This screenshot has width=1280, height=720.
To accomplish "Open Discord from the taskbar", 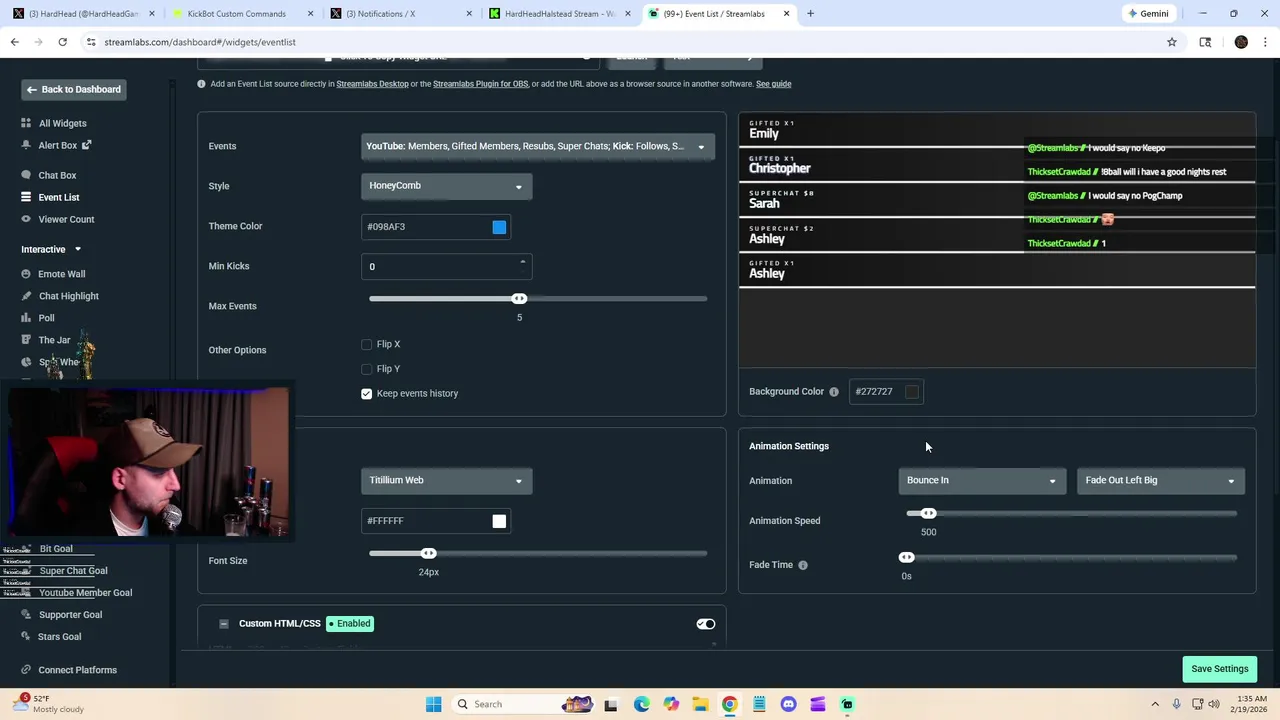I will coord(789,704).
